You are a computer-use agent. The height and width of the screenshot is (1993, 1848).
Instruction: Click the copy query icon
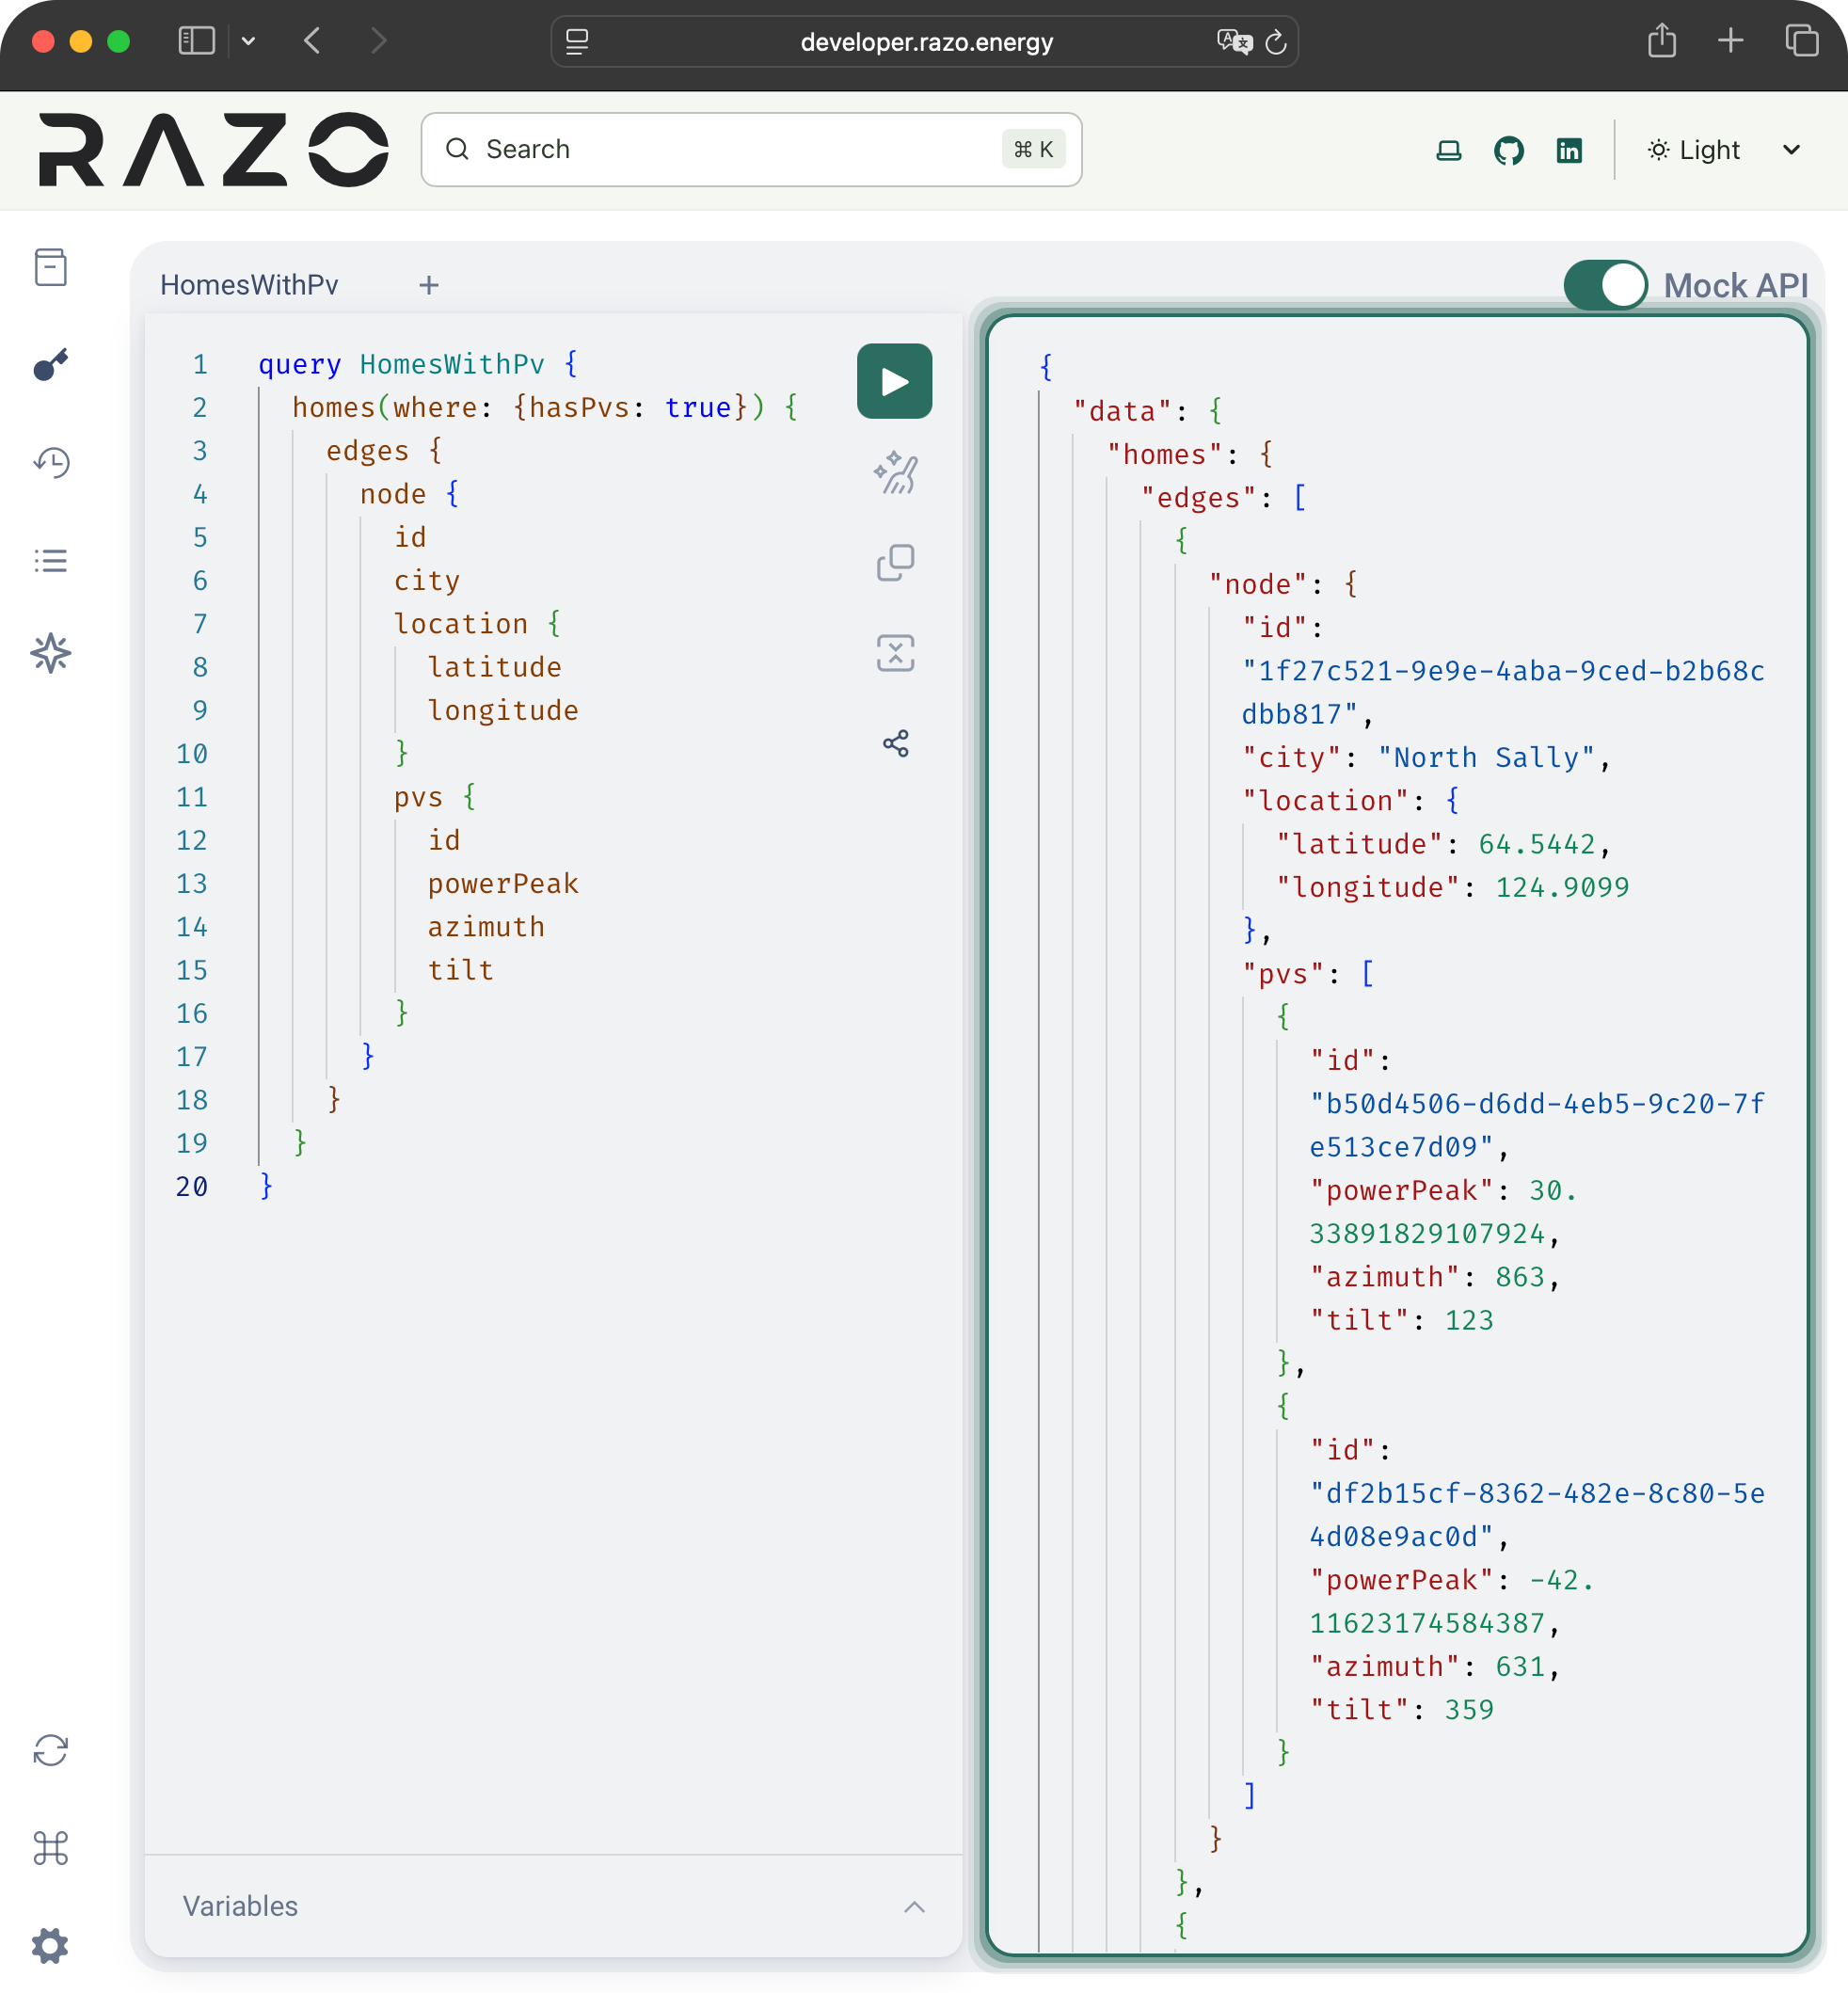(x=894, y=562)
